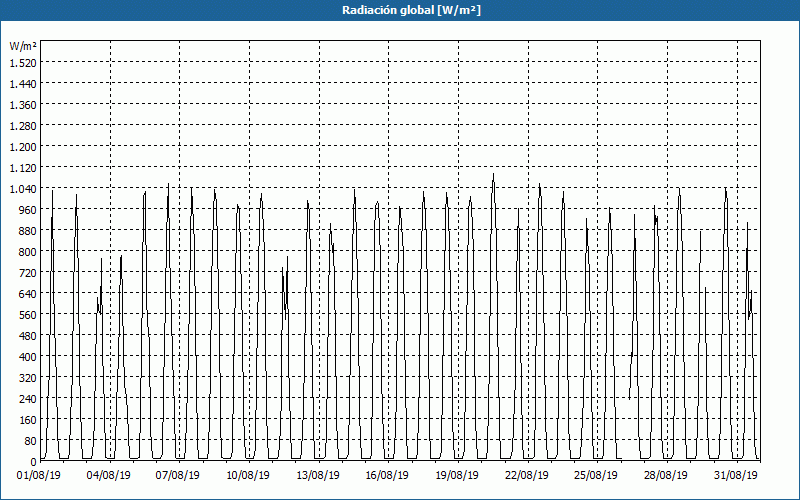Click the 1.120 y-axis value
The height and width of the screenshot is (500, 800).
pos(23,167)
